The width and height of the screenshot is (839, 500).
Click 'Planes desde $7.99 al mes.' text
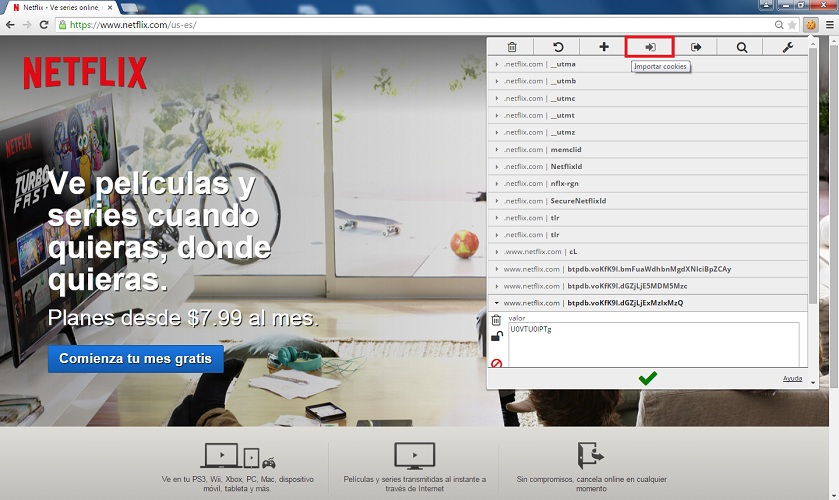coord(183,318)
